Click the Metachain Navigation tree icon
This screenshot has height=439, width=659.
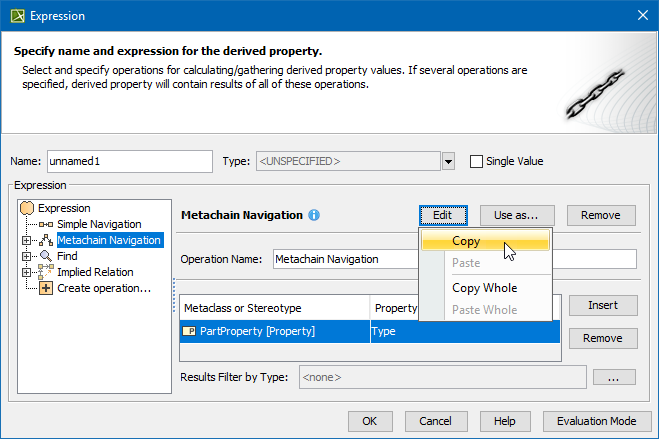[46, 240]
